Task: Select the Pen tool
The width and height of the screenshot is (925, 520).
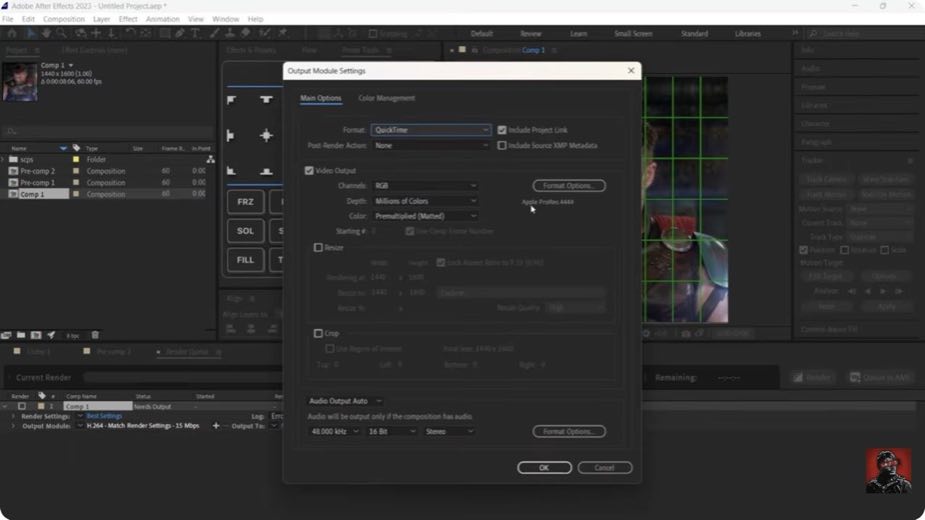Action: click(x=180, y=34)
